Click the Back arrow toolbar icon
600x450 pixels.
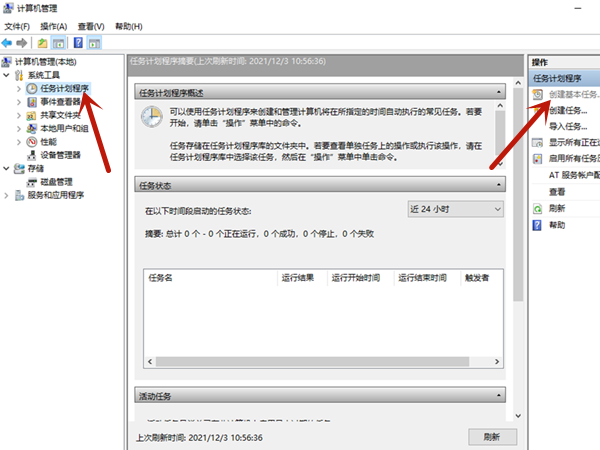click(8, 43)
